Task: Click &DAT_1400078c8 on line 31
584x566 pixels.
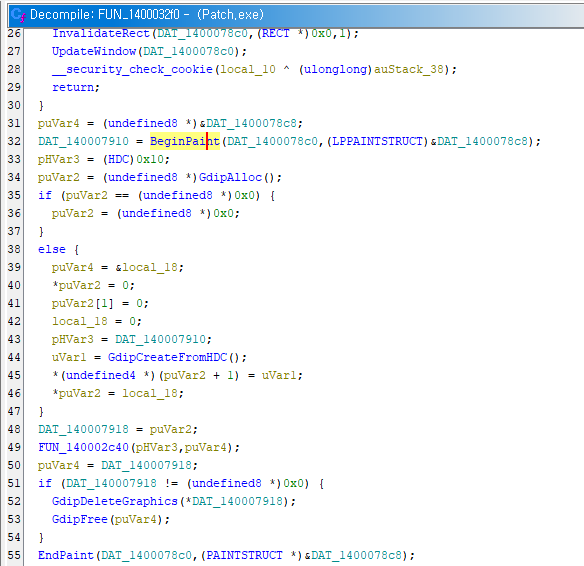Action: point(248,123)
